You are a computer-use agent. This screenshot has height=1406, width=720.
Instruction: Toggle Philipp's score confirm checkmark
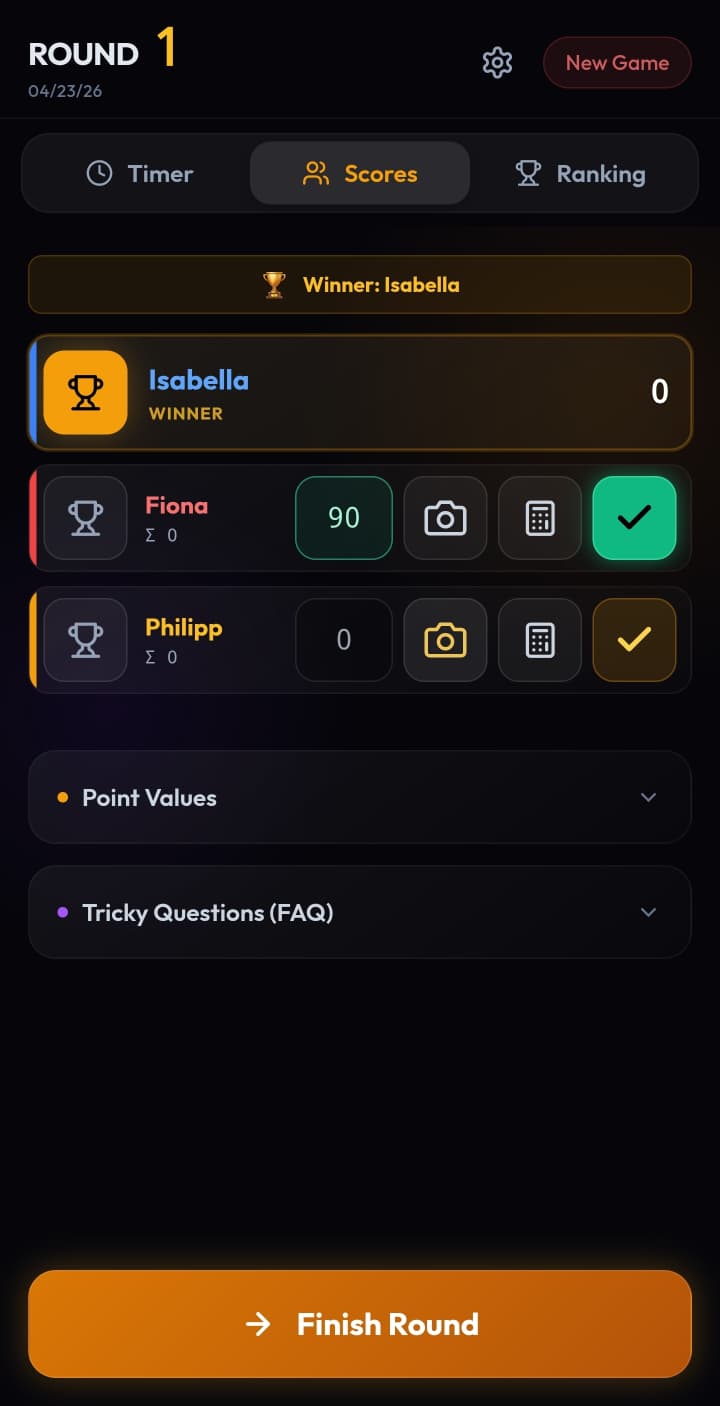634,640
